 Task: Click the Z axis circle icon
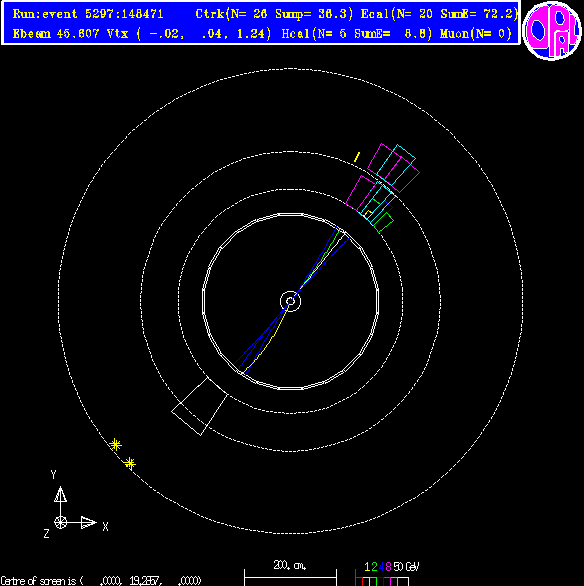click(61, 522)
